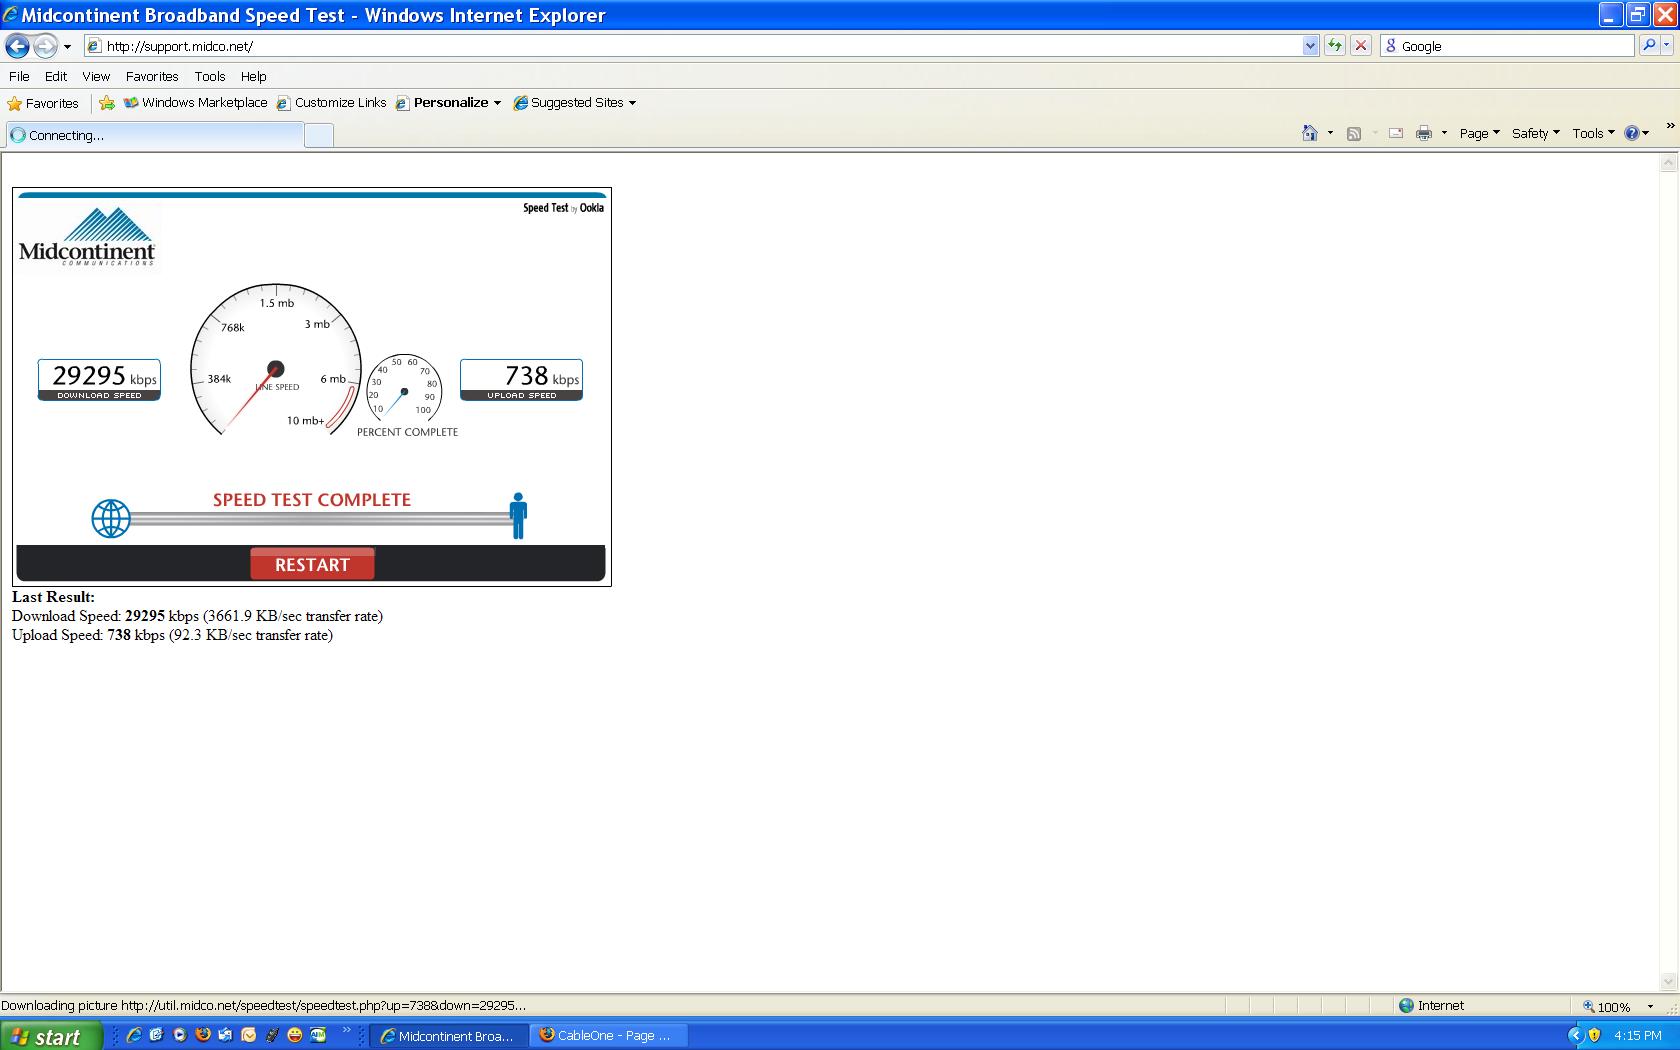Open the Tools menu in menu bar

click(210, 76)
